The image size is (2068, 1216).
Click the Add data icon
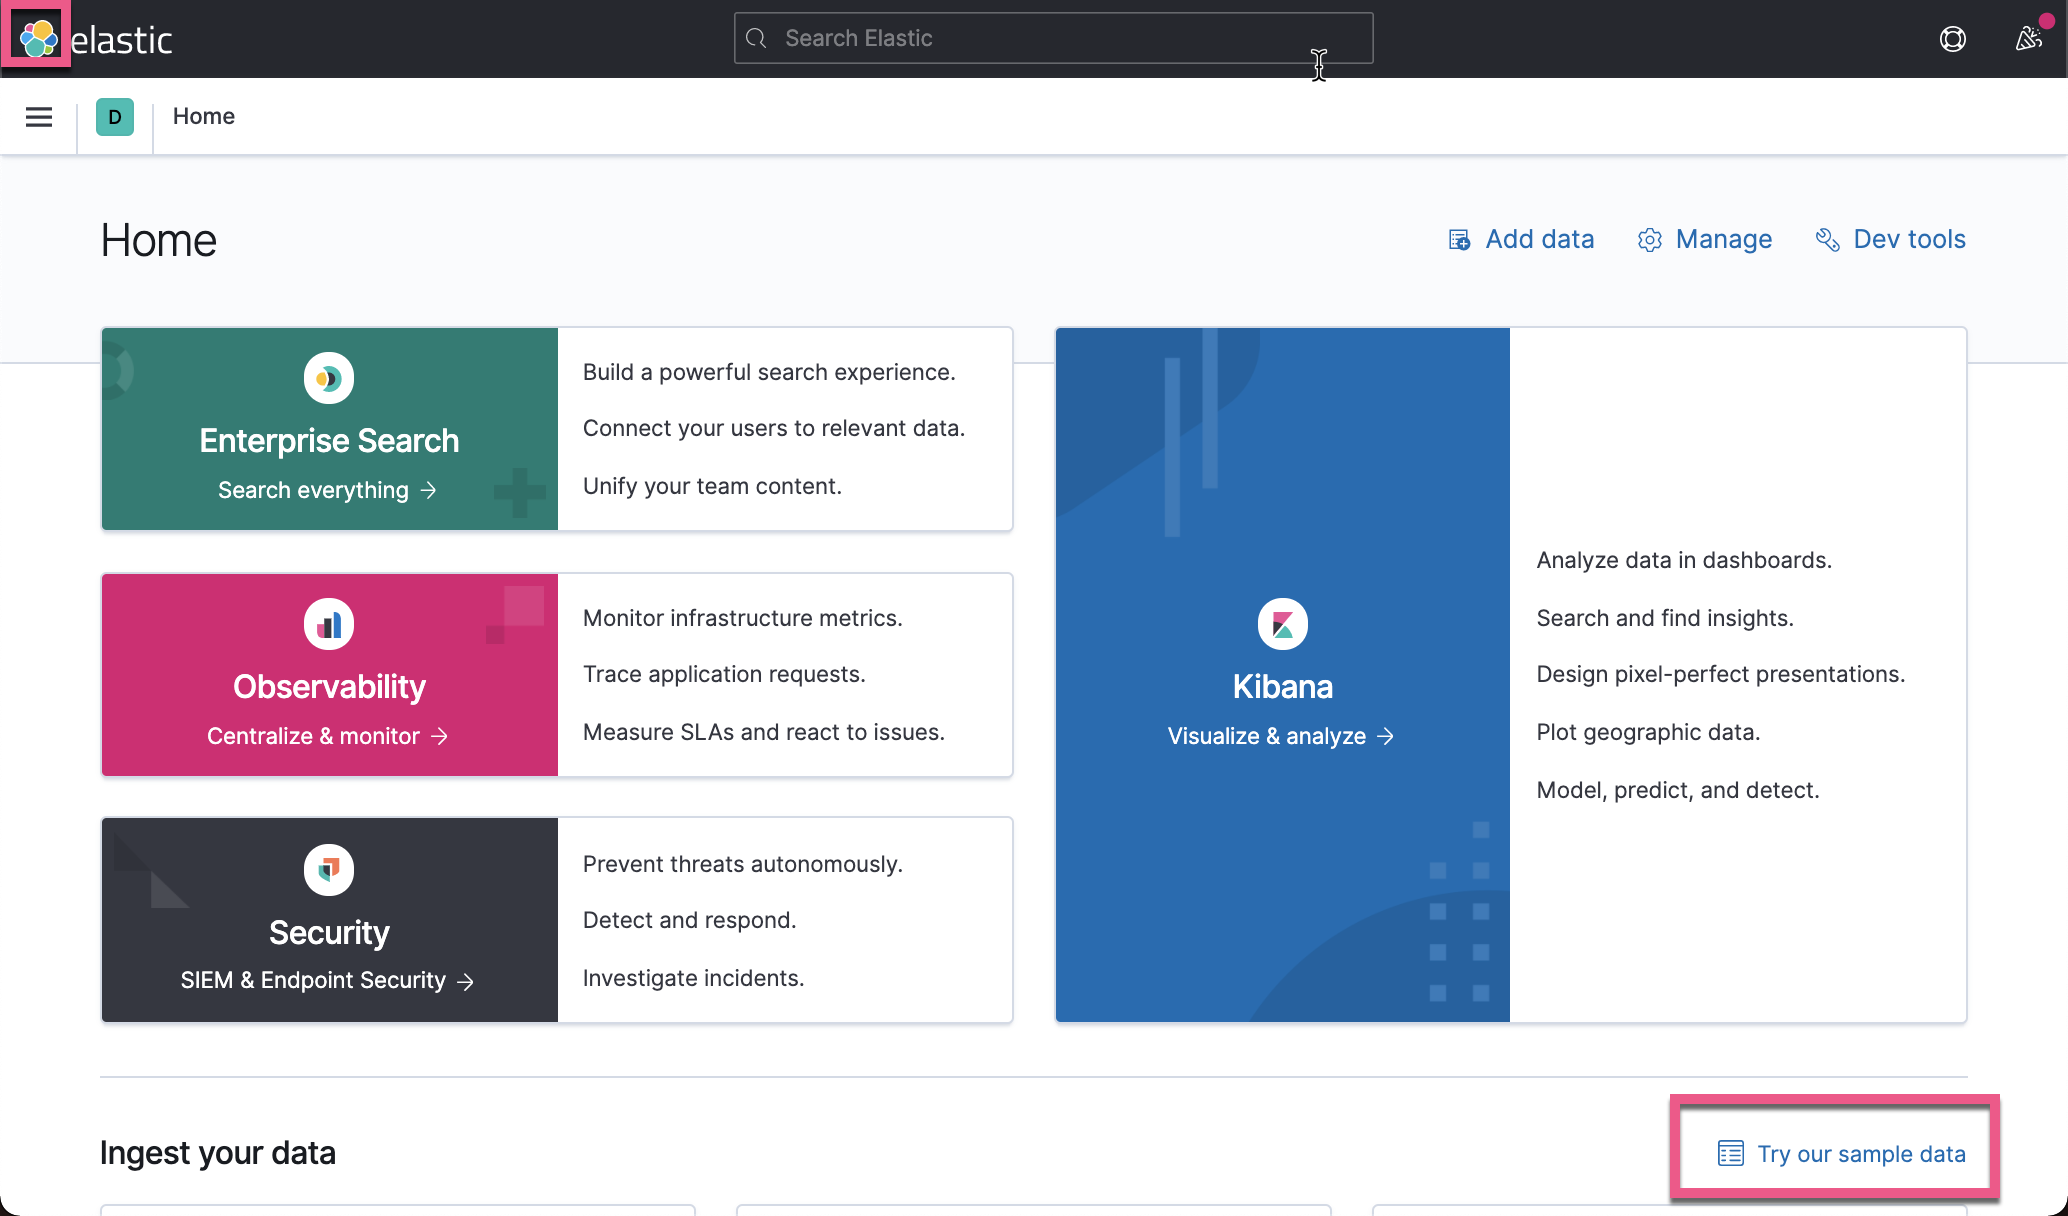point(1459,239)
